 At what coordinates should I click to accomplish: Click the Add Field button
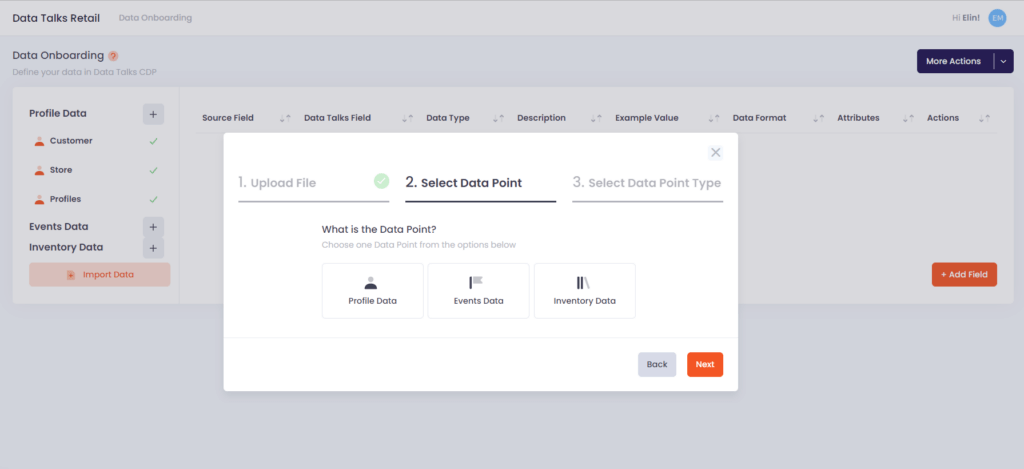pos(964,275)
